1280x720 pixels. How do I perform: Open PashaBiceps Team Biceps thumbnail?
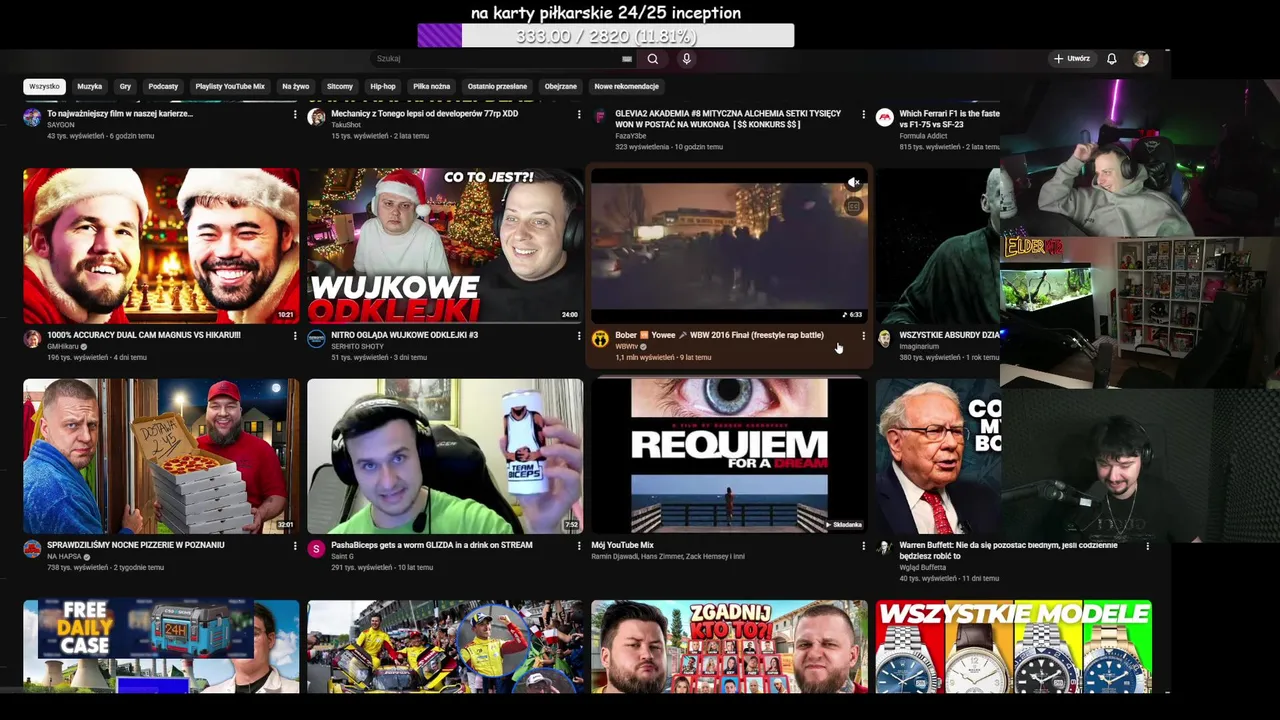coord(445,456)
